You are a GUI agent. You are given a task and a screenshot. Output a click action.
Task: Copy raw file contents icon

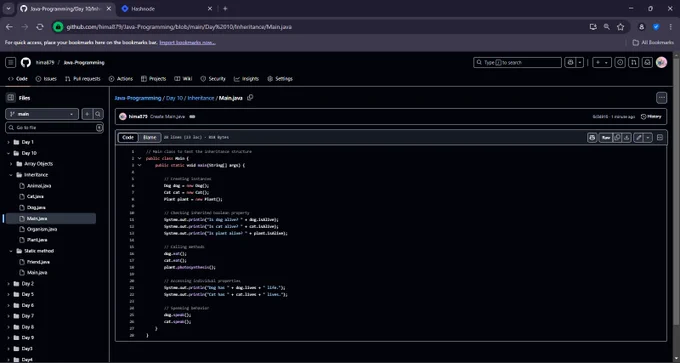[x=617, y=137]
